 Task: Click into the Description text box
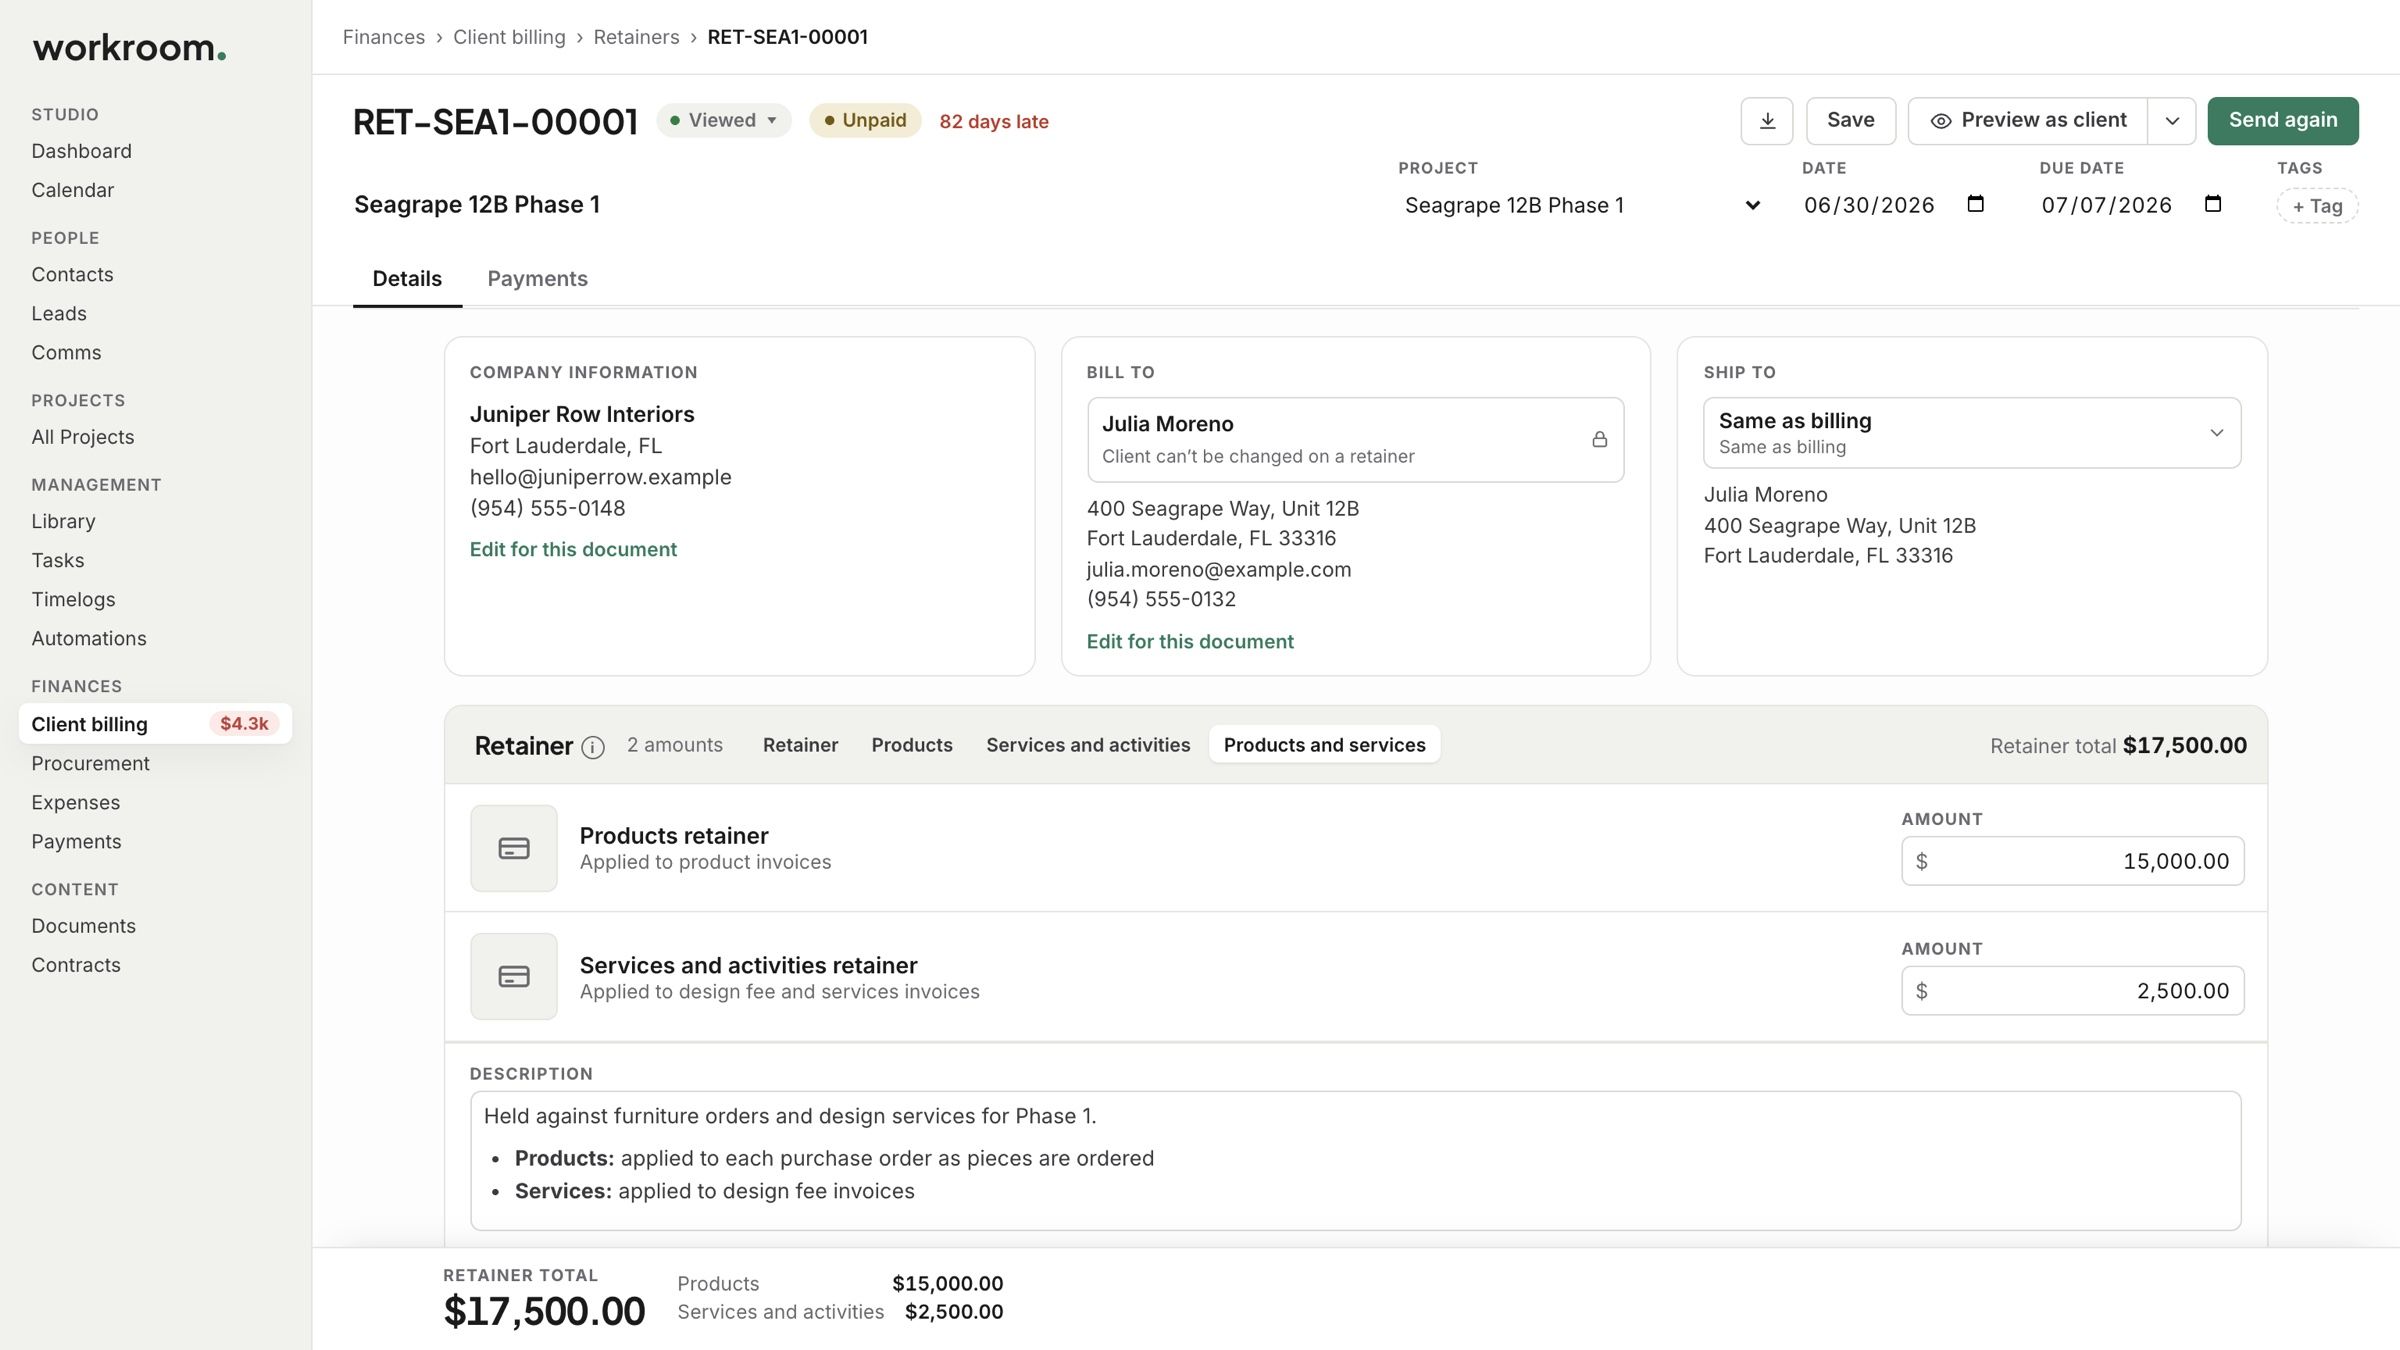1355,1161
